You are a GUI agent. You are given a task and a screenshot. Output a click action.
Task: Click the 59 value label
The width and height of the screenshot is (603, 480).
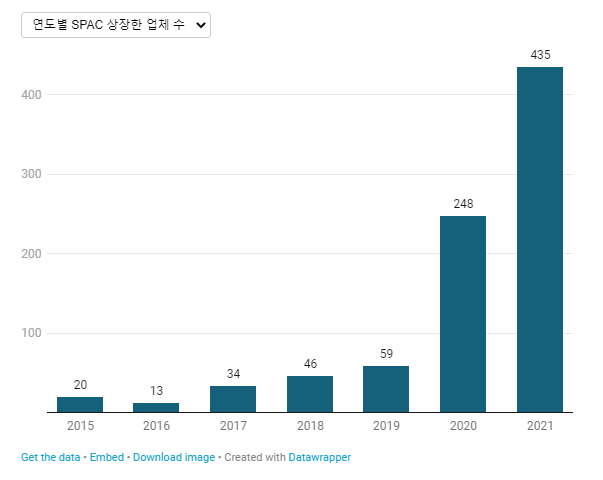point(386,353)
